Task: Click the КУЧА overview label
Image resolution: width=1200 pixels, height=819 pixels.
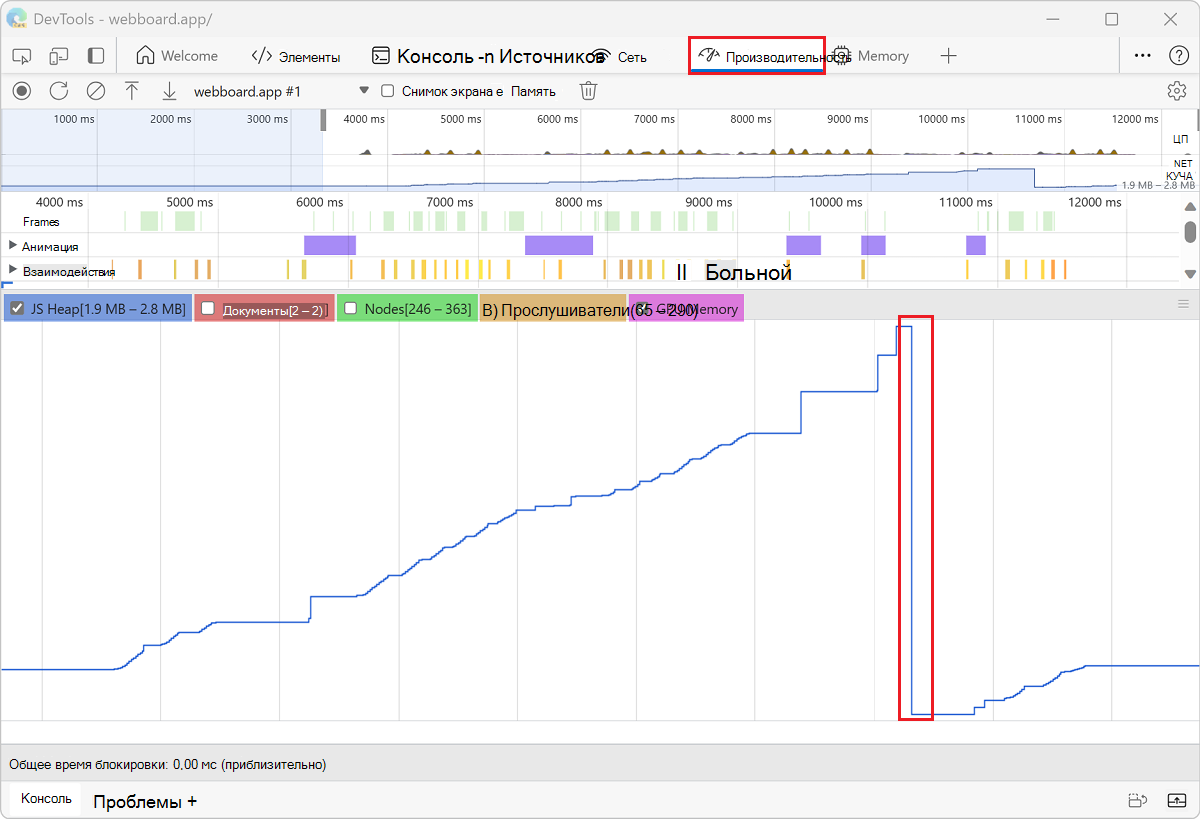Action: [1179, 176]
